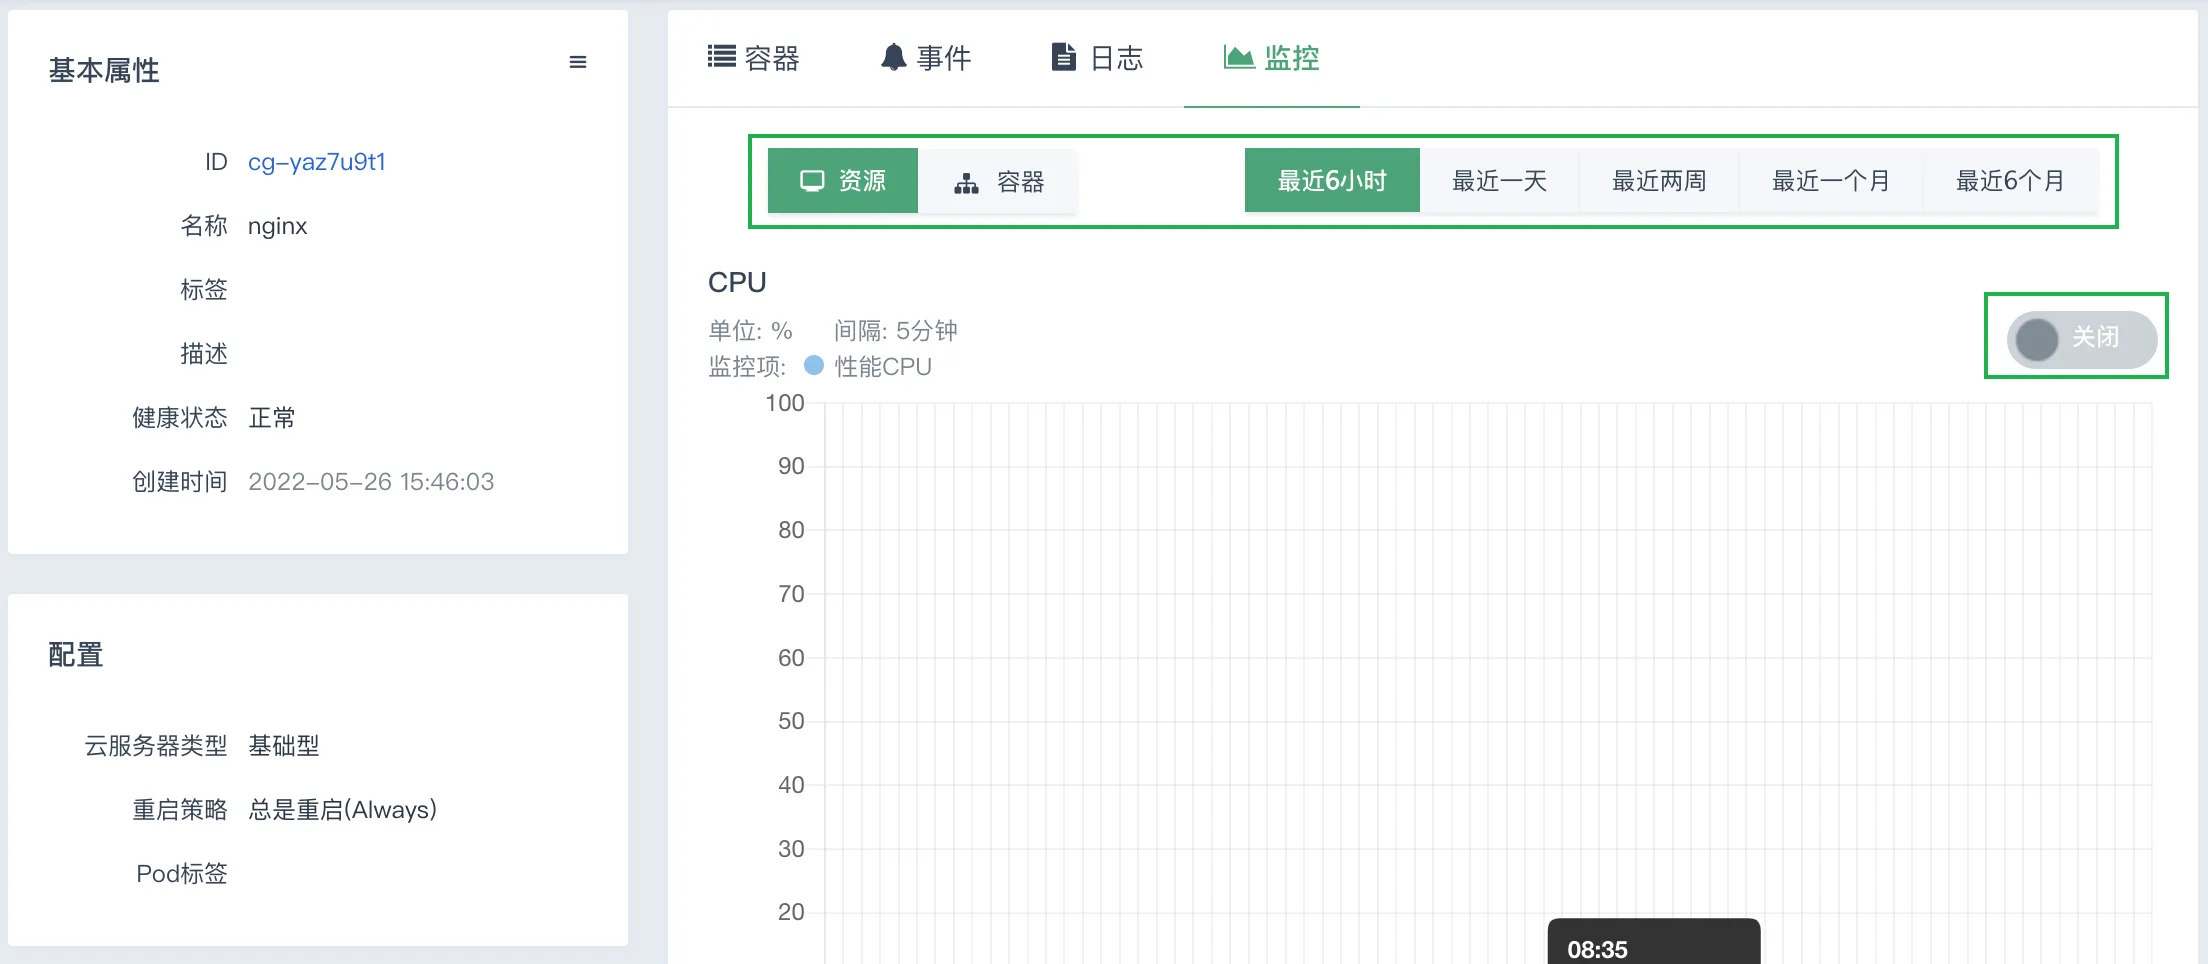Switch to the 事件 tab
2208x964 pixels.
pos(926,58)
